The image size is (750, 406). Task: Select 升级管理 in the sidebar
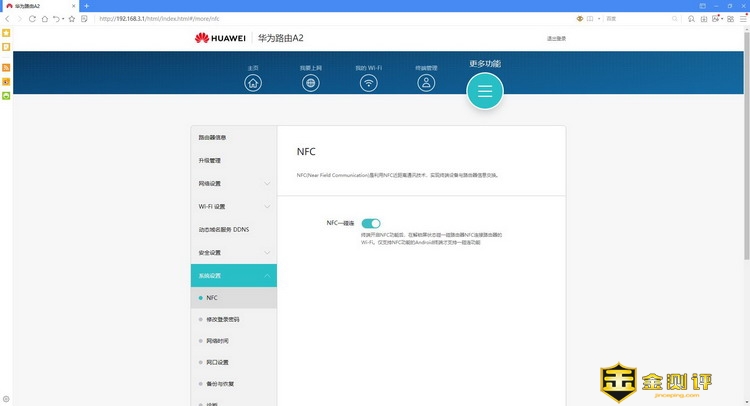209,160
